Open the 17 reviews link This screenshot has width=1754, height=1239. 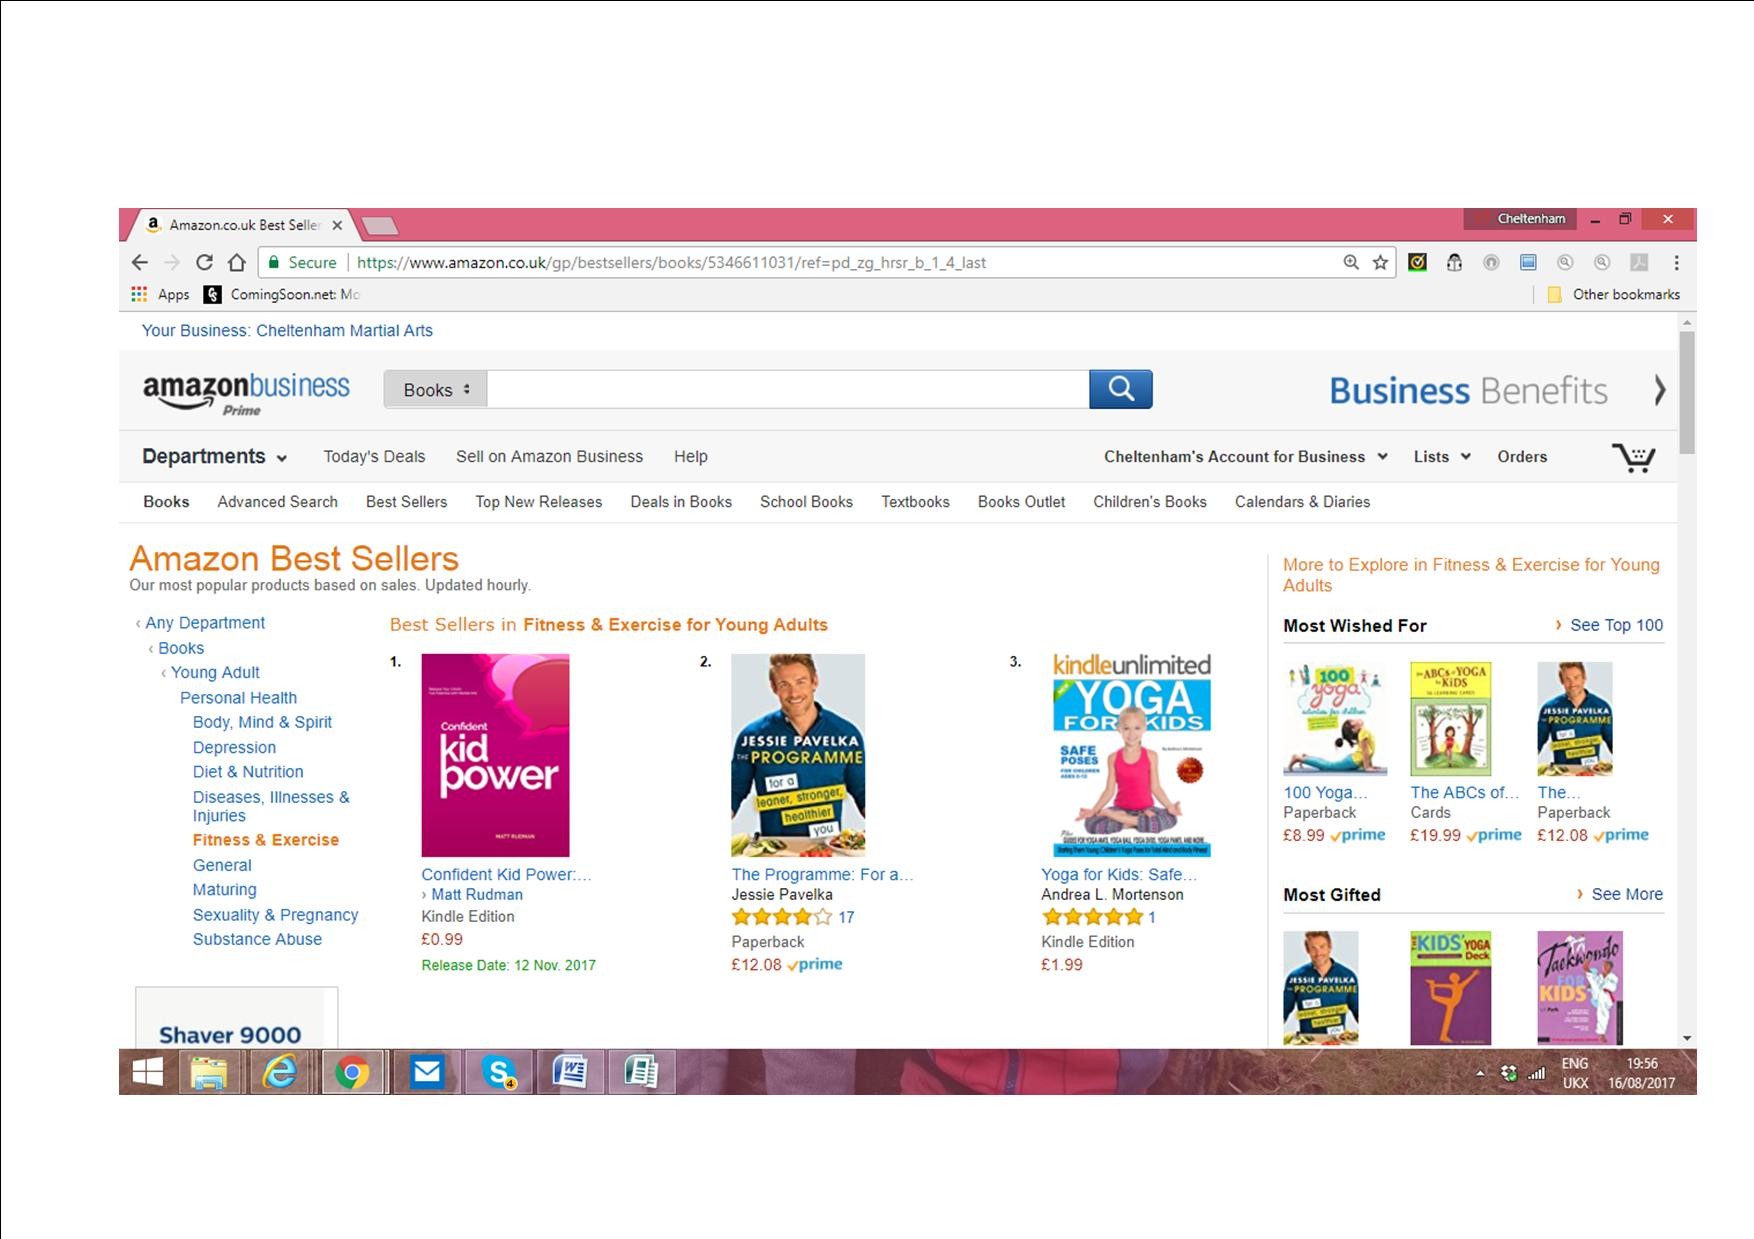pos(846,917)
